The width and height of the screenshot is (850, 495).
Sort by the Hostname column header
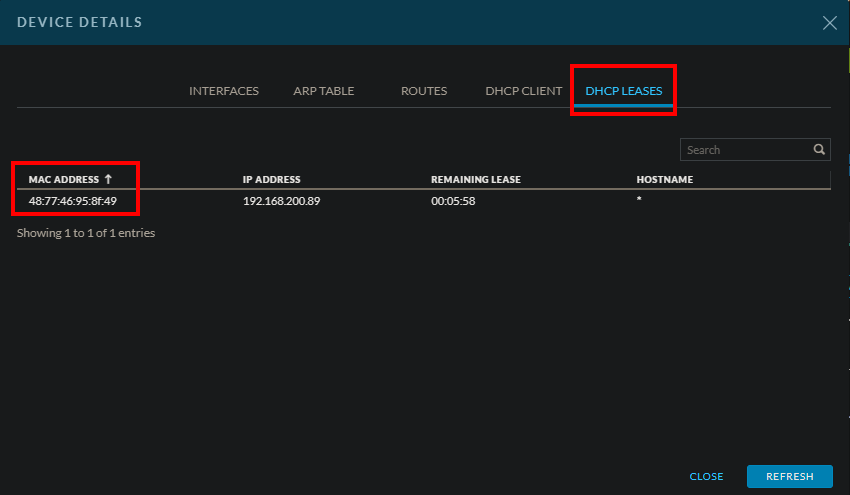(664, 180)
